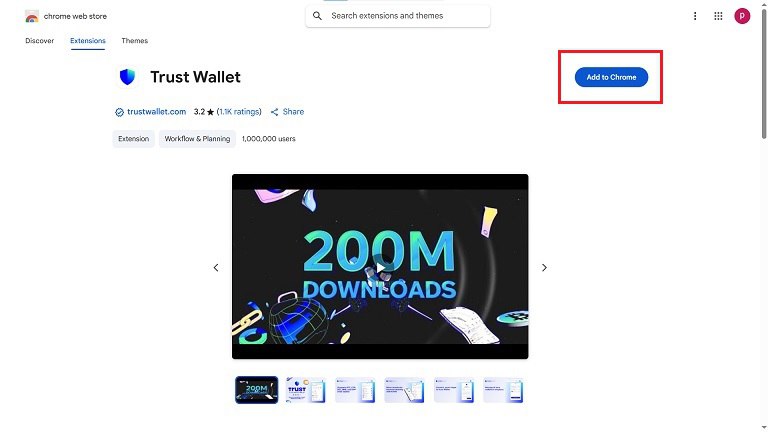Click the Chrome Web Store rainbow logo
Screen dimensions: 768x432
pyautogui.click(x=32, y=16)
